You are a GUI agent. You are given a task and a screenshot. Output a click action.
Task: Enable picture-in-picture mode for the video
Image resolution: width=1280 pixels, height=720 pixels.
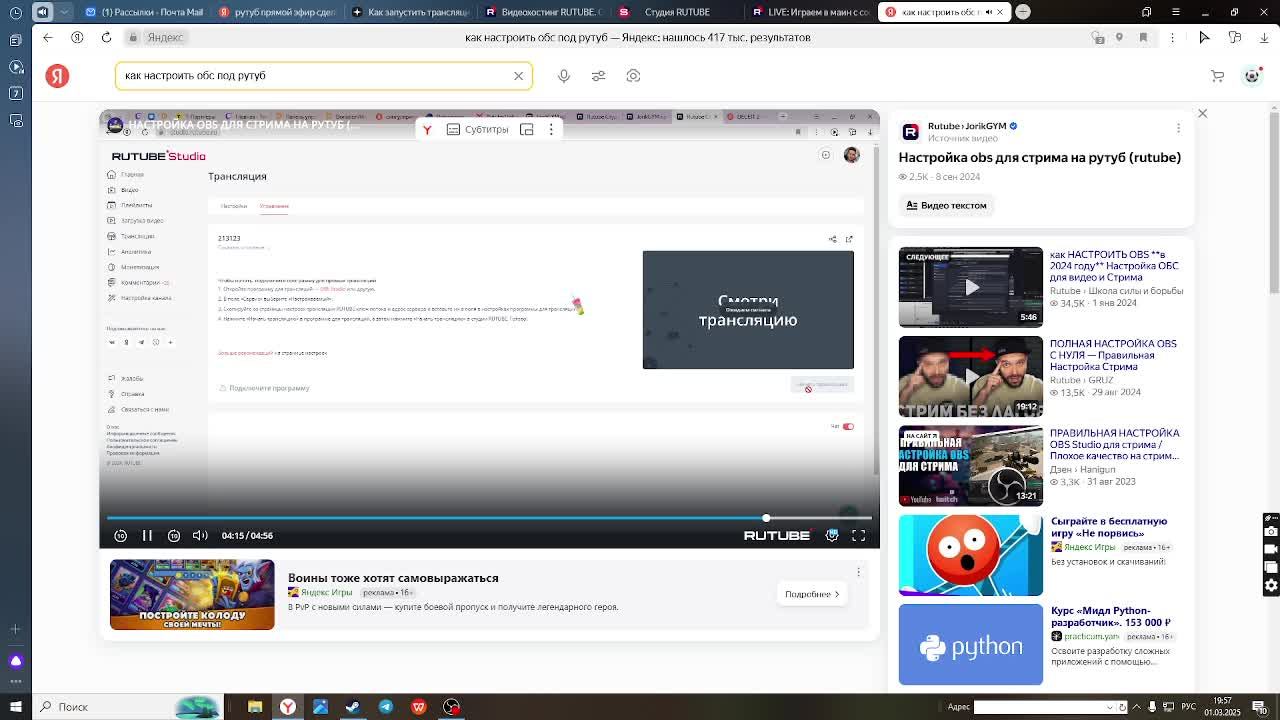[x=527, y=129]
